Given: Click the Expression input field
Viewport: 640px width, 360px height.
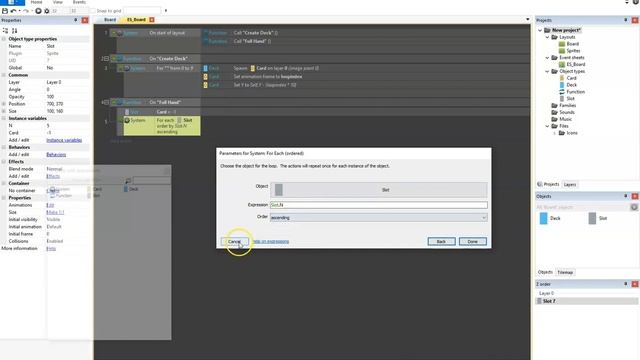Looking at the screenshot, I should 378,205.
